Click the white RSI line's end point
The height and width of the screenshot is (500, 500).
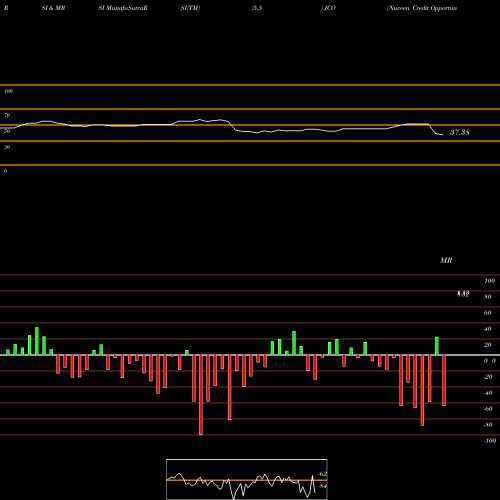coord(443,135)
